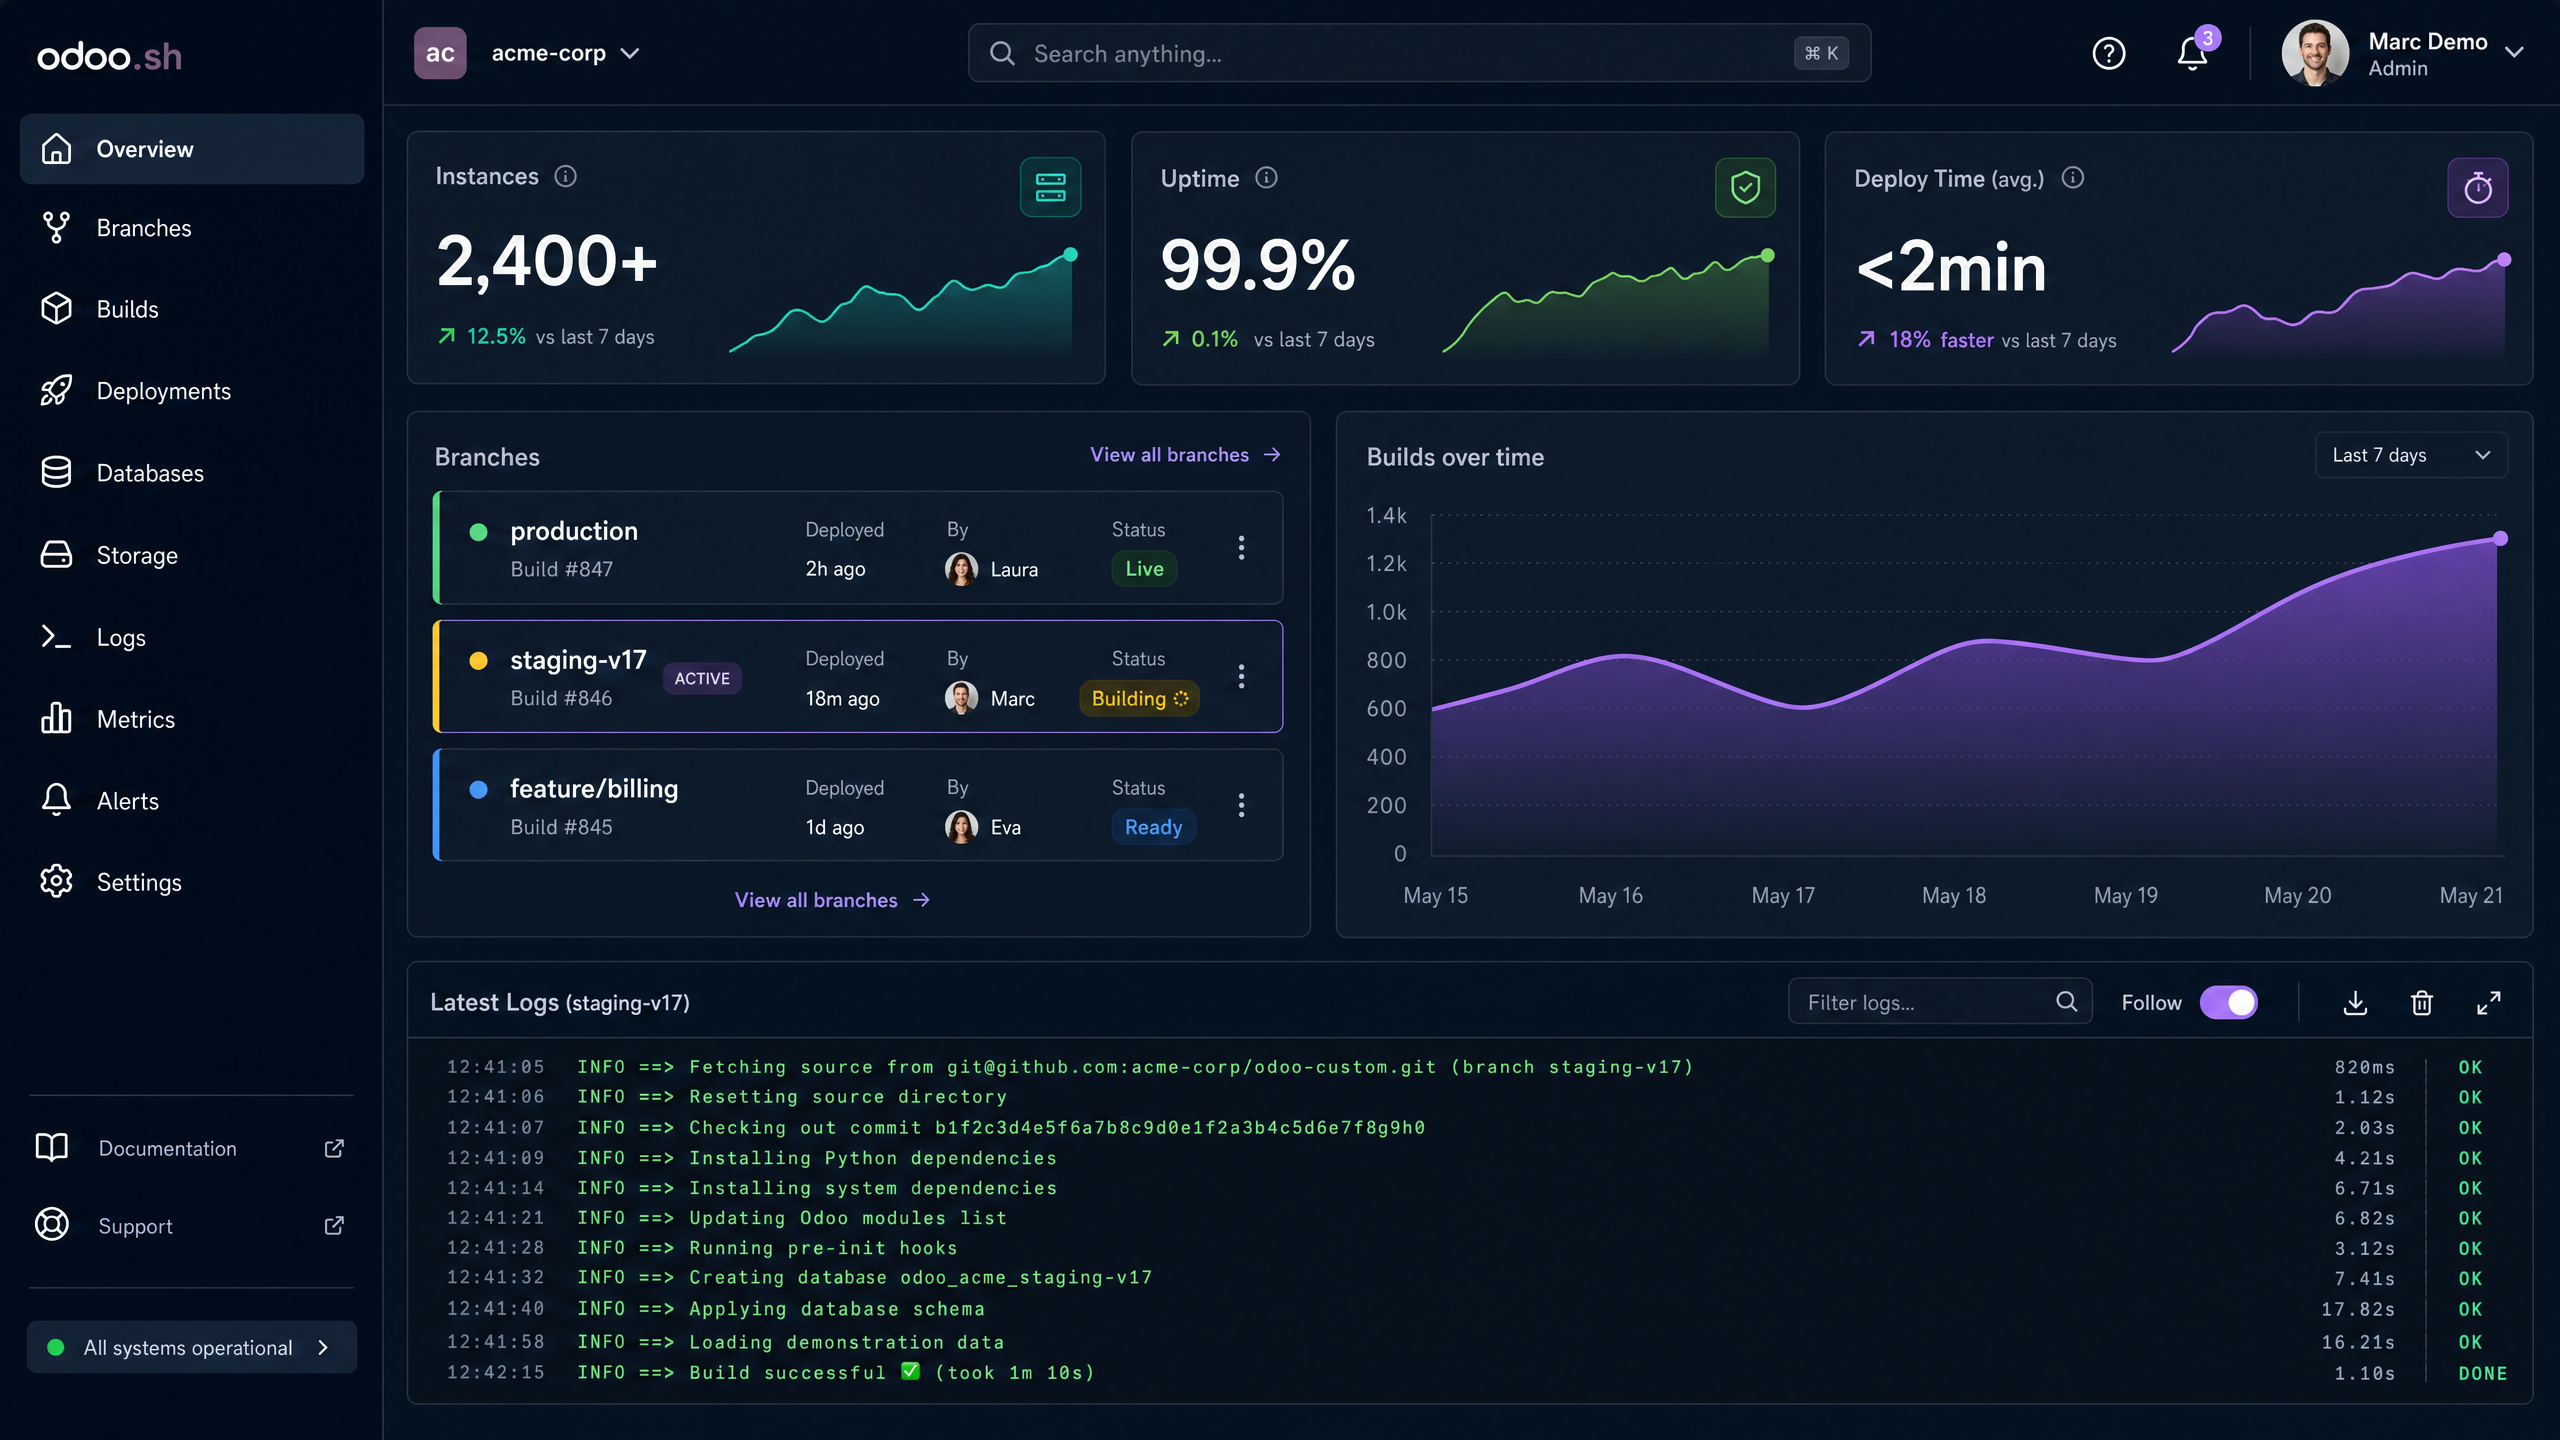
Task: Click the Deploy Time info icon
Action: coord(2074,178)
